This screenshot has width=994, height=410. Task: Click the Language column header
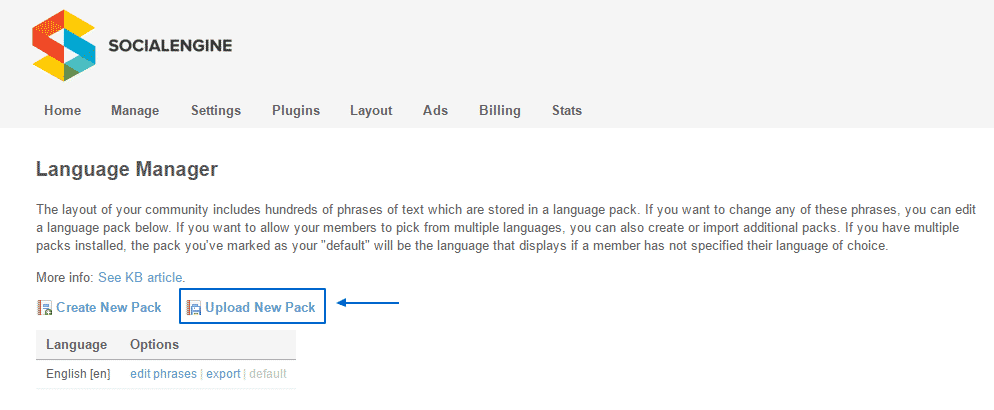coord(76,345)
